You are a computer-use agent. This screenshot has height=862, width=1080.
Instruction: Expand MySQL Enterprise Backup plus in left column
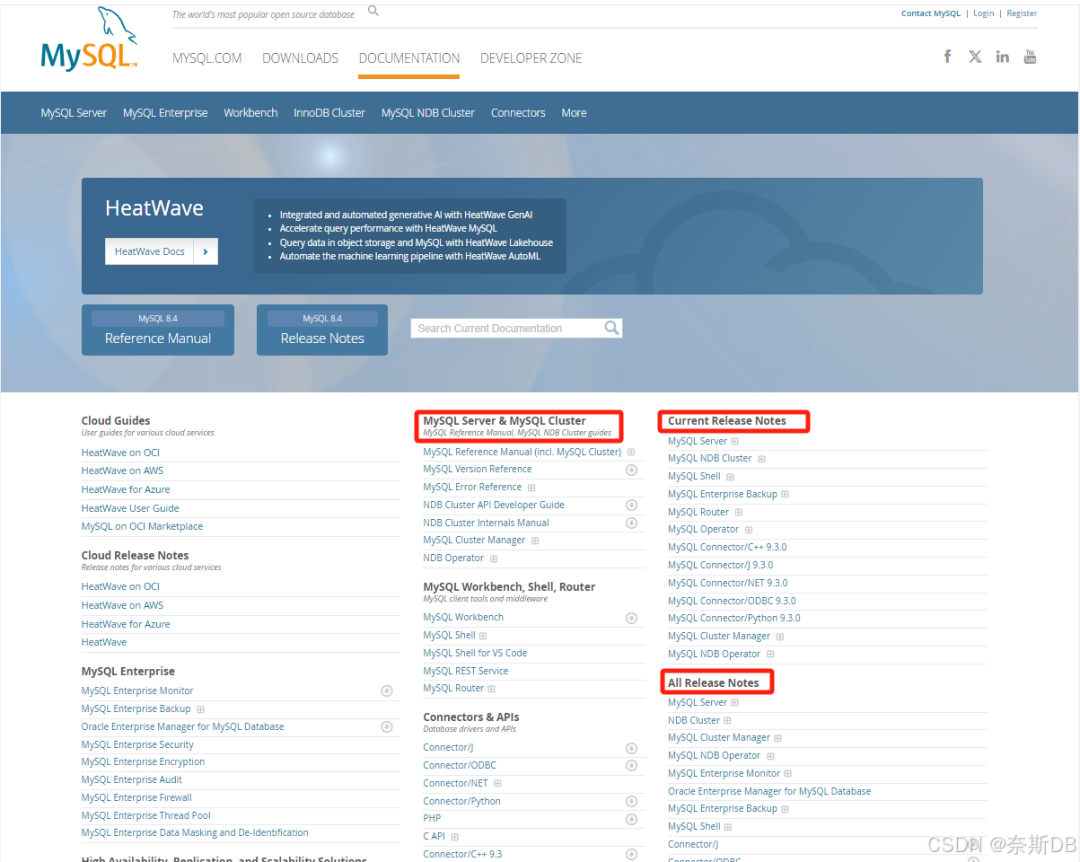(200, 710)
